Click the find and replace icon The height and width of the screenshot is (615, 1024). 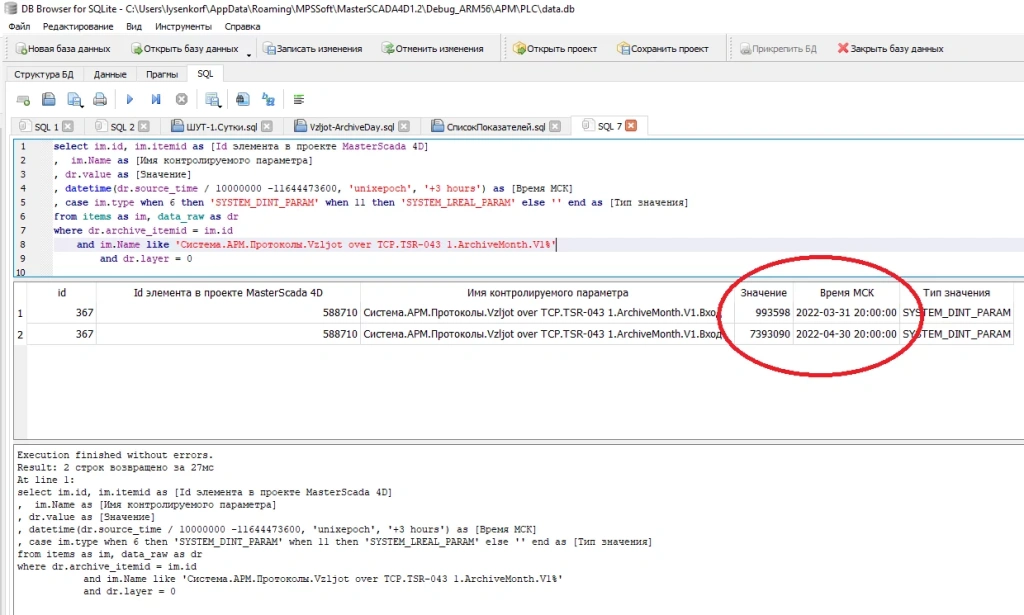click(267, 99)
